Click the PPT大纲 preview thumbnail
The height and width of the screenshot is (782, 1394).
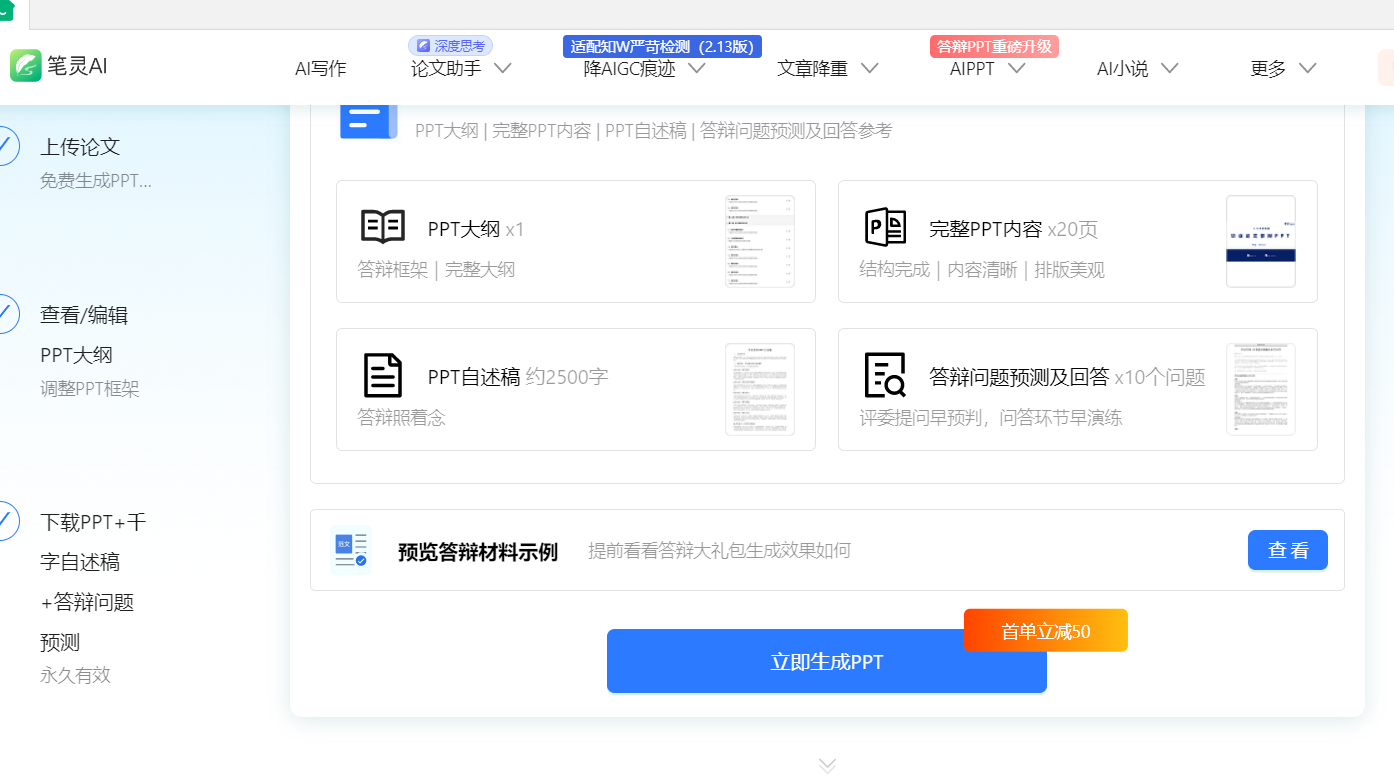[x=760, y=241]
